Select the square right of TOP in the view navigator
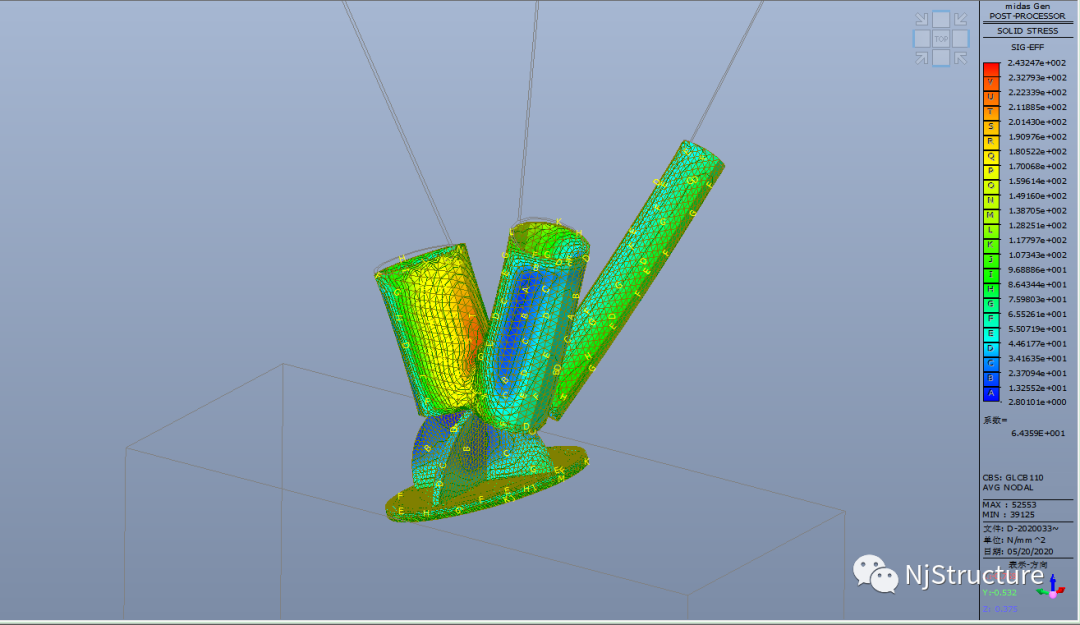The width and height of the screenshot is (1080, 625). pyautogui.click(x=961, y=39)
